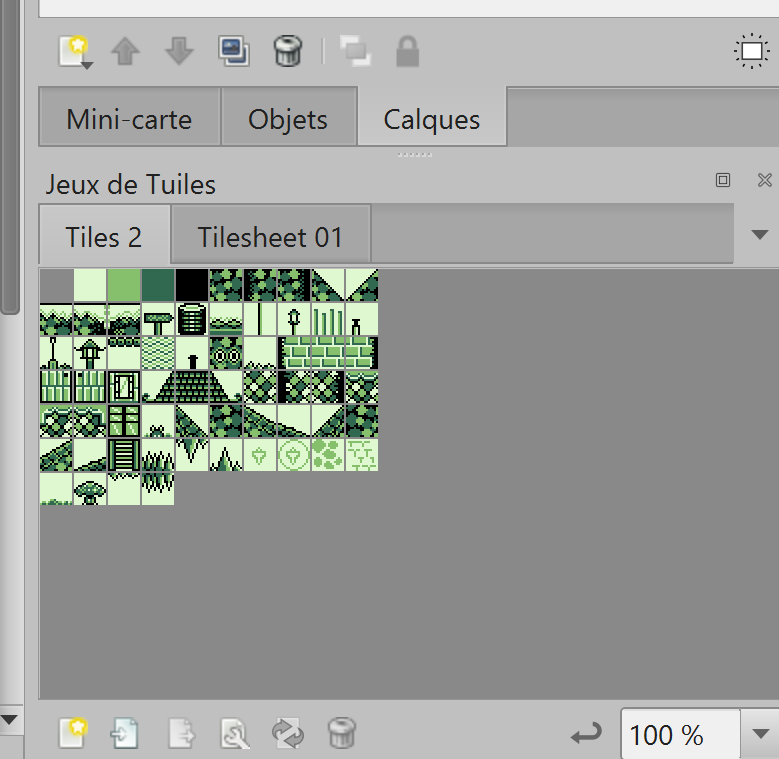The height and width of the screenshot is (759, 779).
Task: Select the black tile in first row
Action: pyautogui.click(x=192, y=285)
